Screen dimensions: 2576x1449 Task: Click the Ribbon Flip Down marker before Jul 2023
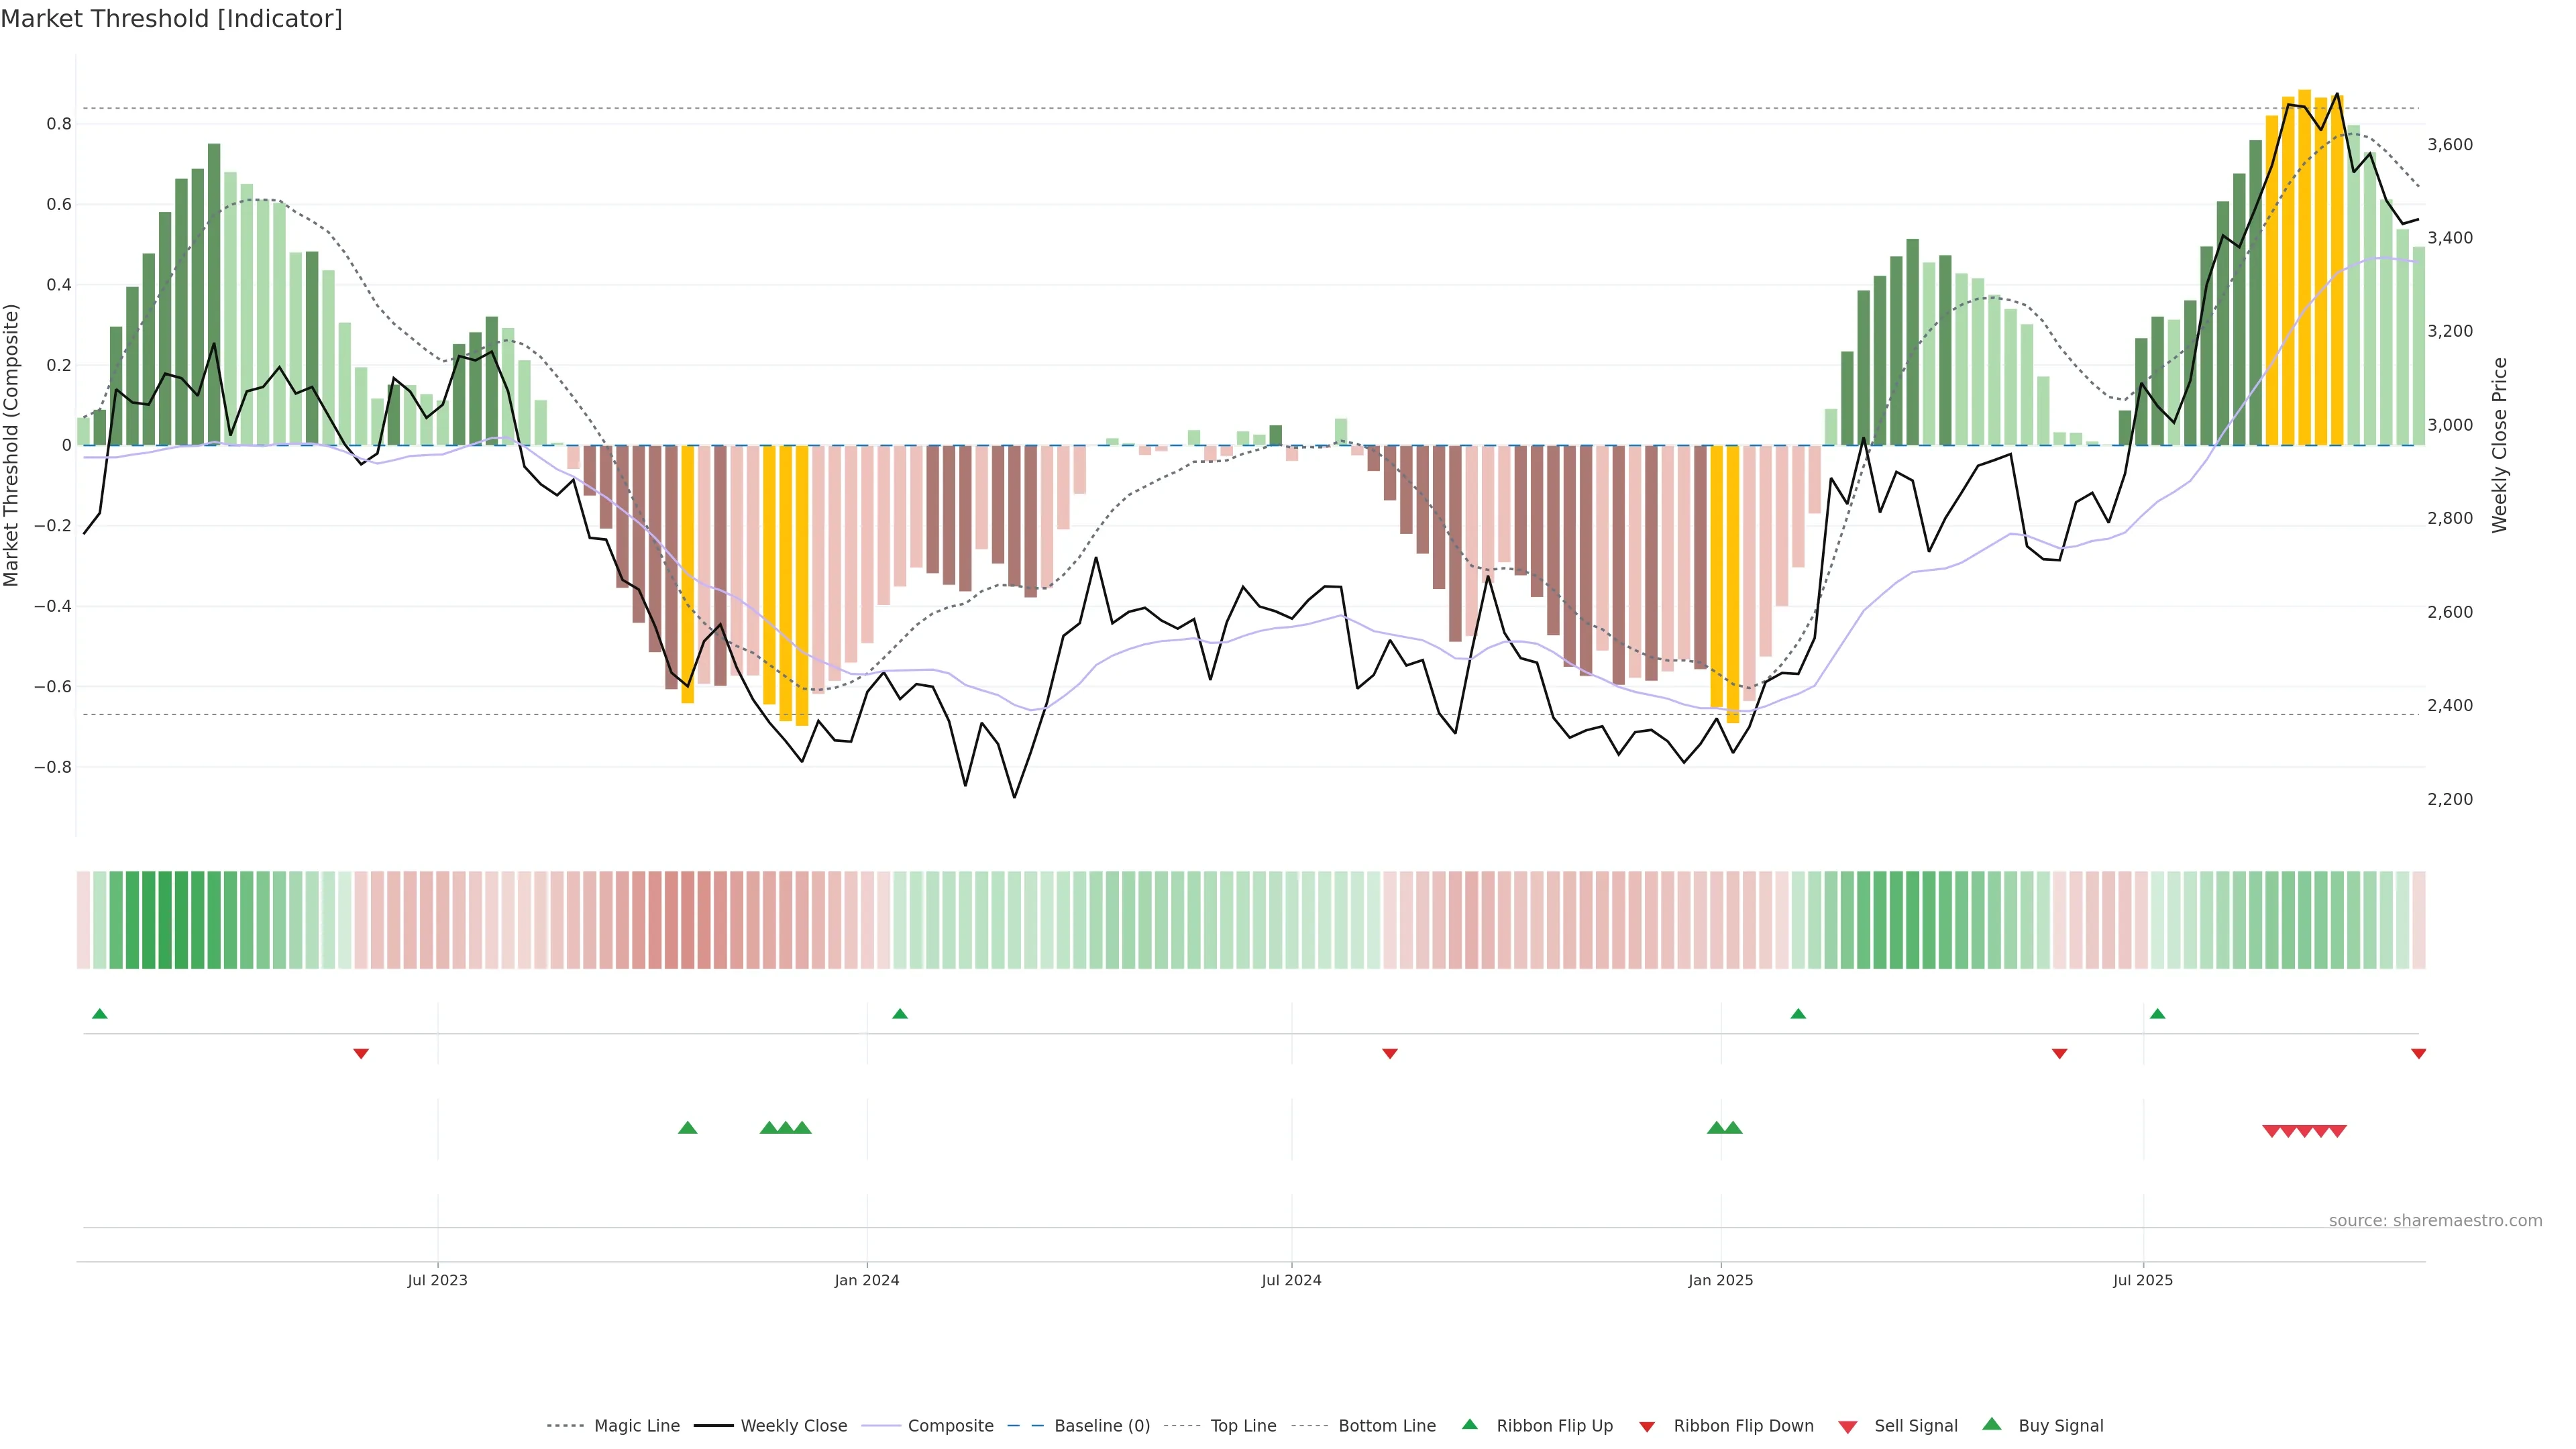pyautogui.click(x=361, y=1053)
